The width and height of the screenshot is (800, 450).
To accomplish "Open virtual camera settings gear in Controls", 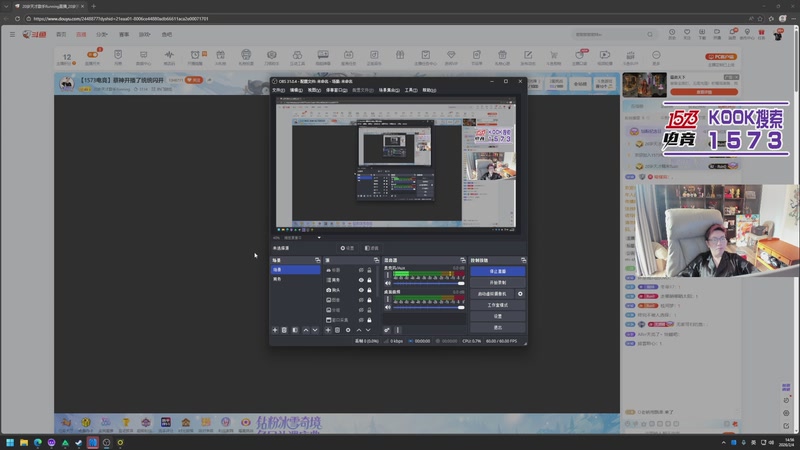I will pos(520,294).
